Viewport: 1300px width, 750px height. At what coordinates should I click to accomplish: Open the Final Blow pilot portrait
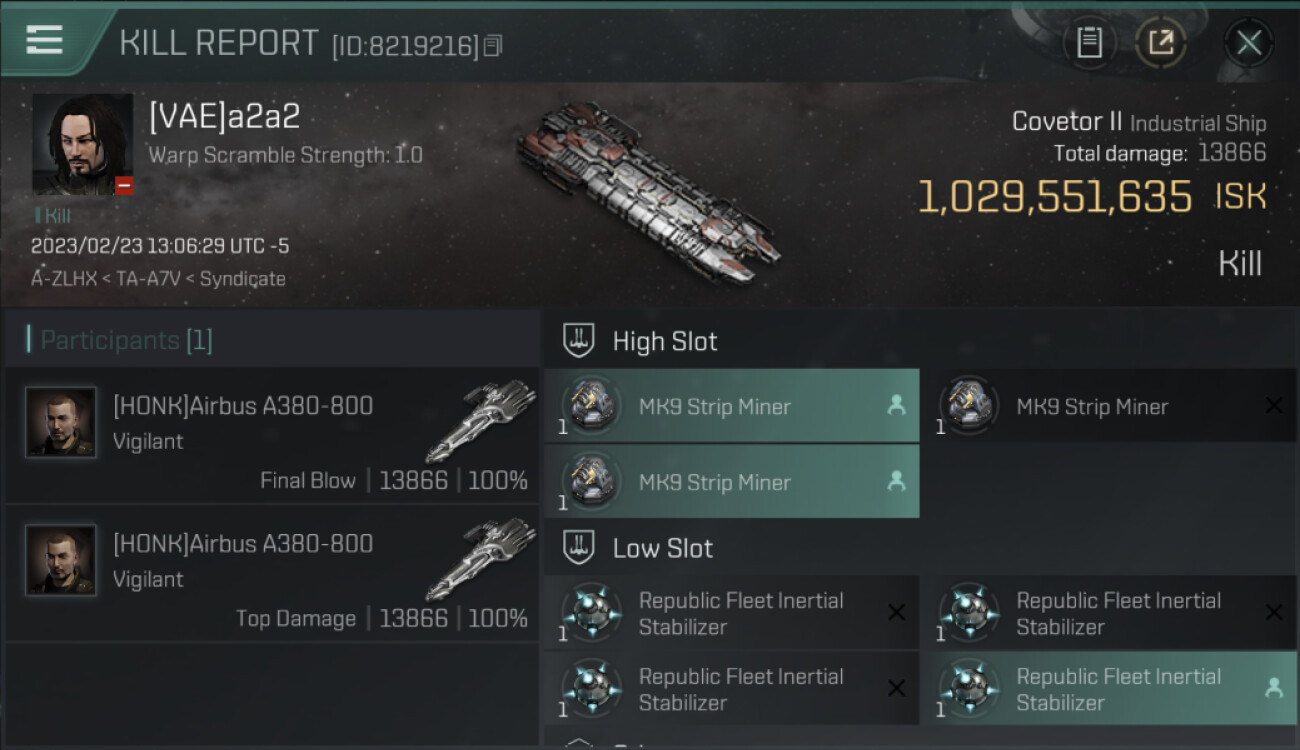pyautogui.click(x=61, y=422)
